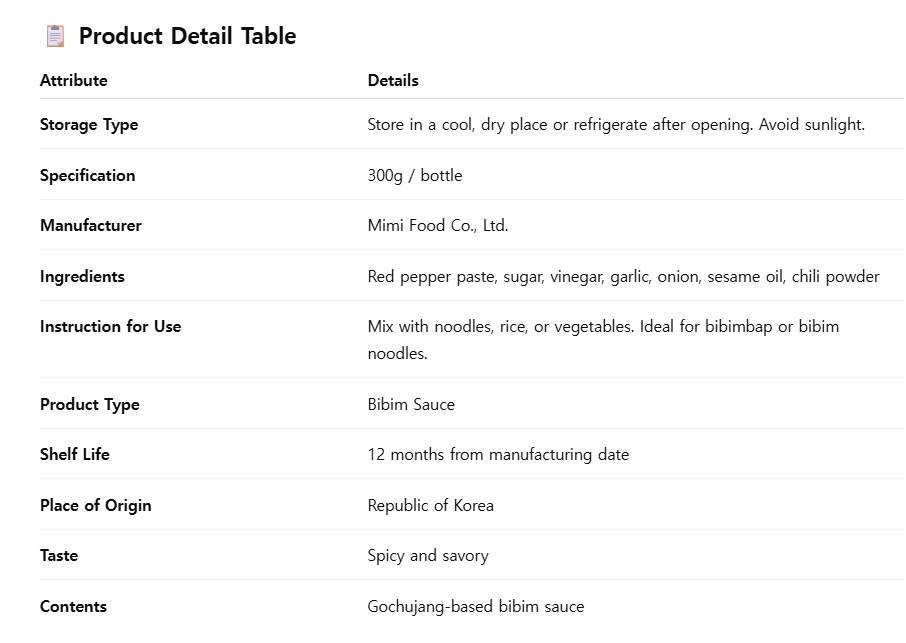Viewport: 906px width, 643px height.
Task: Select the Storage Type row label
Action: point(89,125)
